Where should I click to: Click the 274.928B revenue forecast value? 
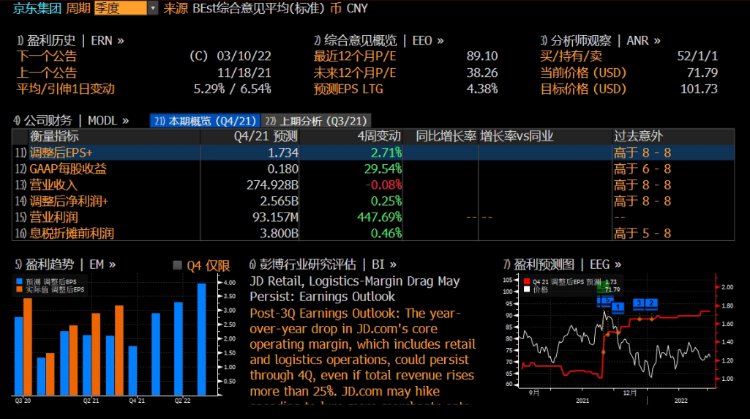pos(272,185)
